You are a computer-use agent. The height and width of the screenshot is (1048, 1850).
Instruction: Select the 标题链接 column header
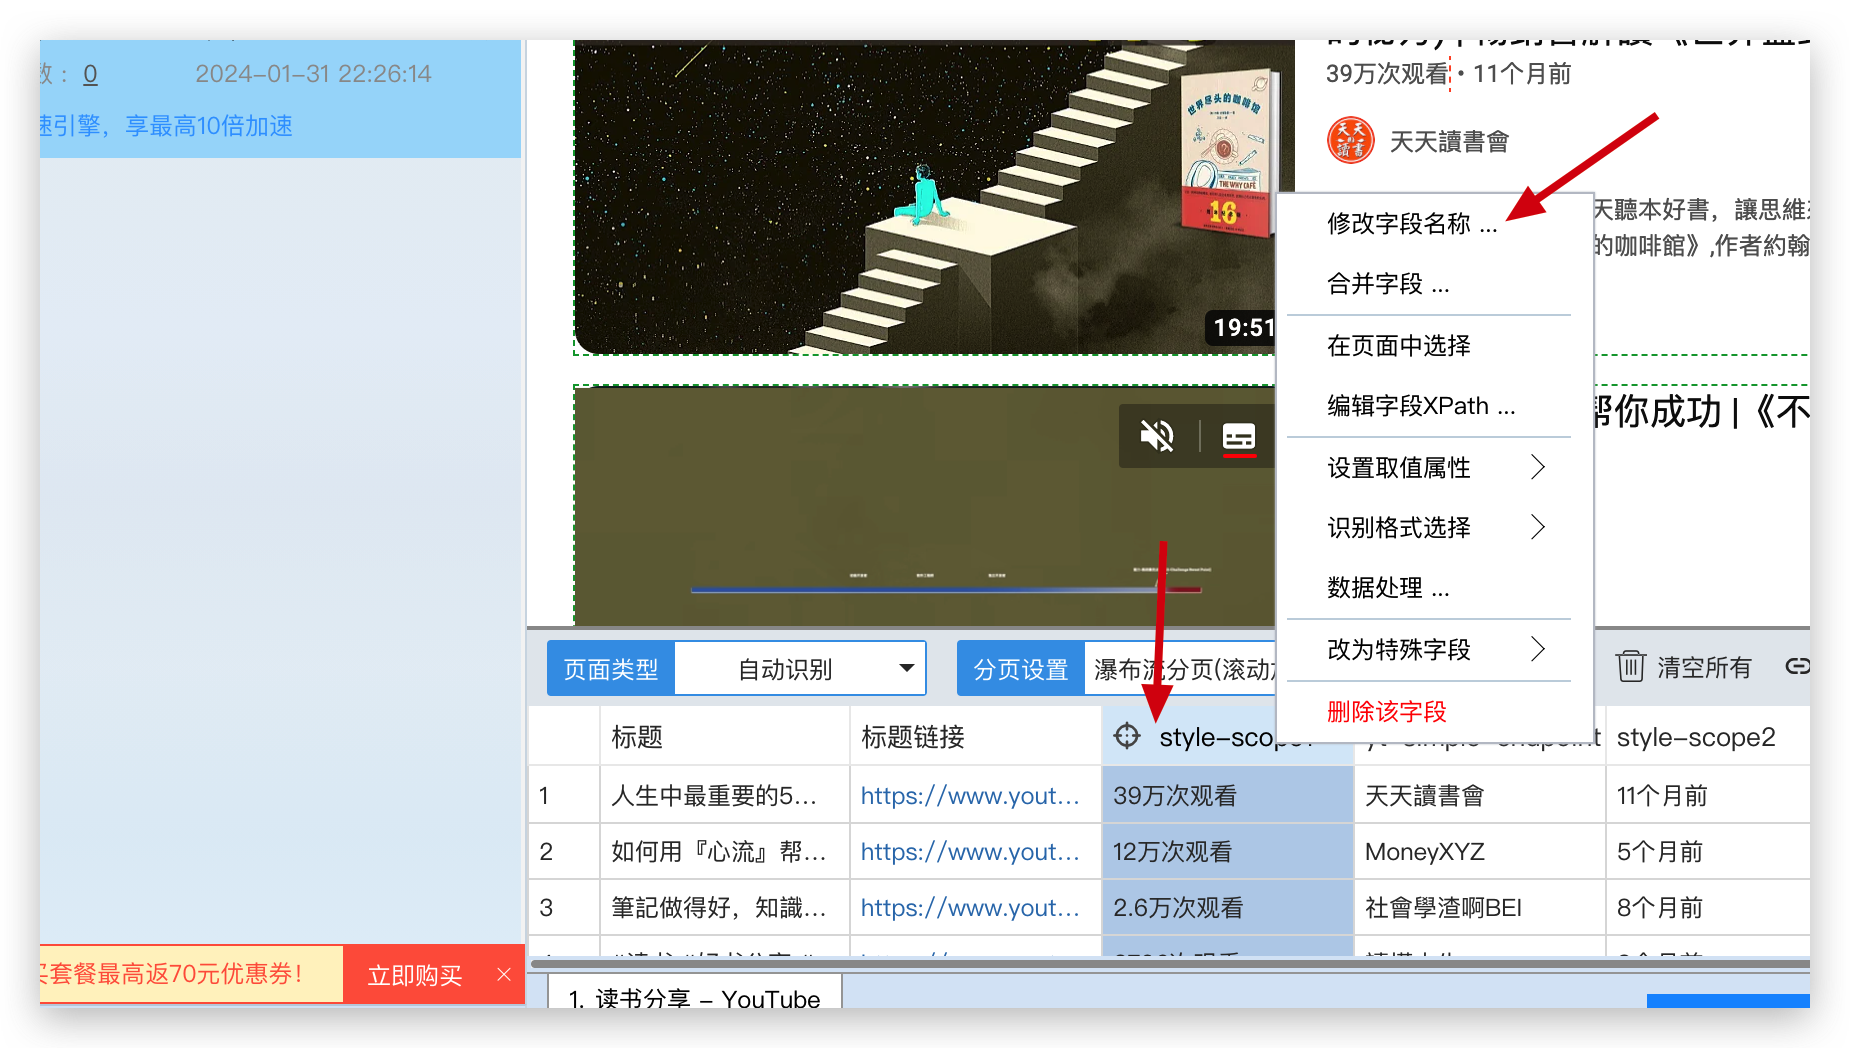click(975, 737)
